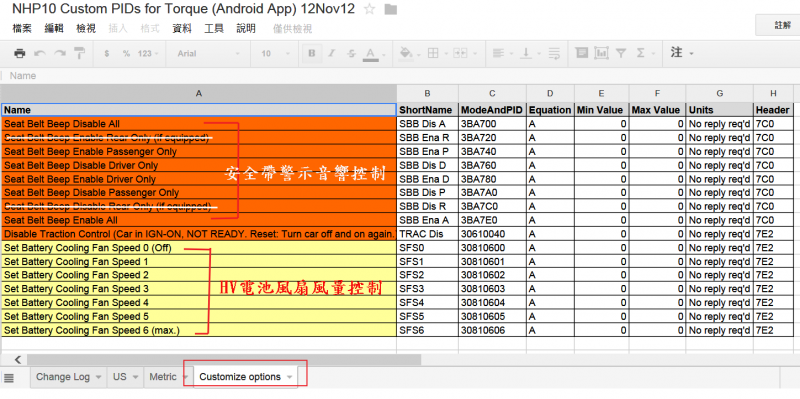The image size is (800, 399).
Task: Open the US tab dropdown arrow
Action: 135,378
